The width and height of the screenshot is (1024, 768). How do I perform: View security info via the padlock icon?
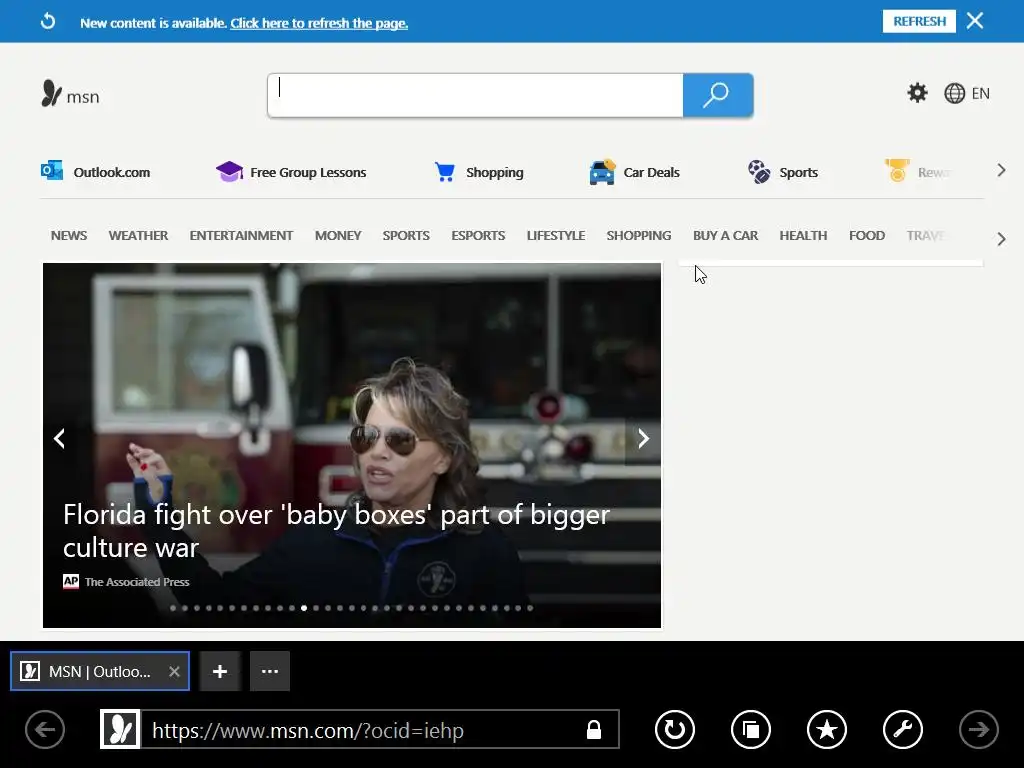(594, 729)
